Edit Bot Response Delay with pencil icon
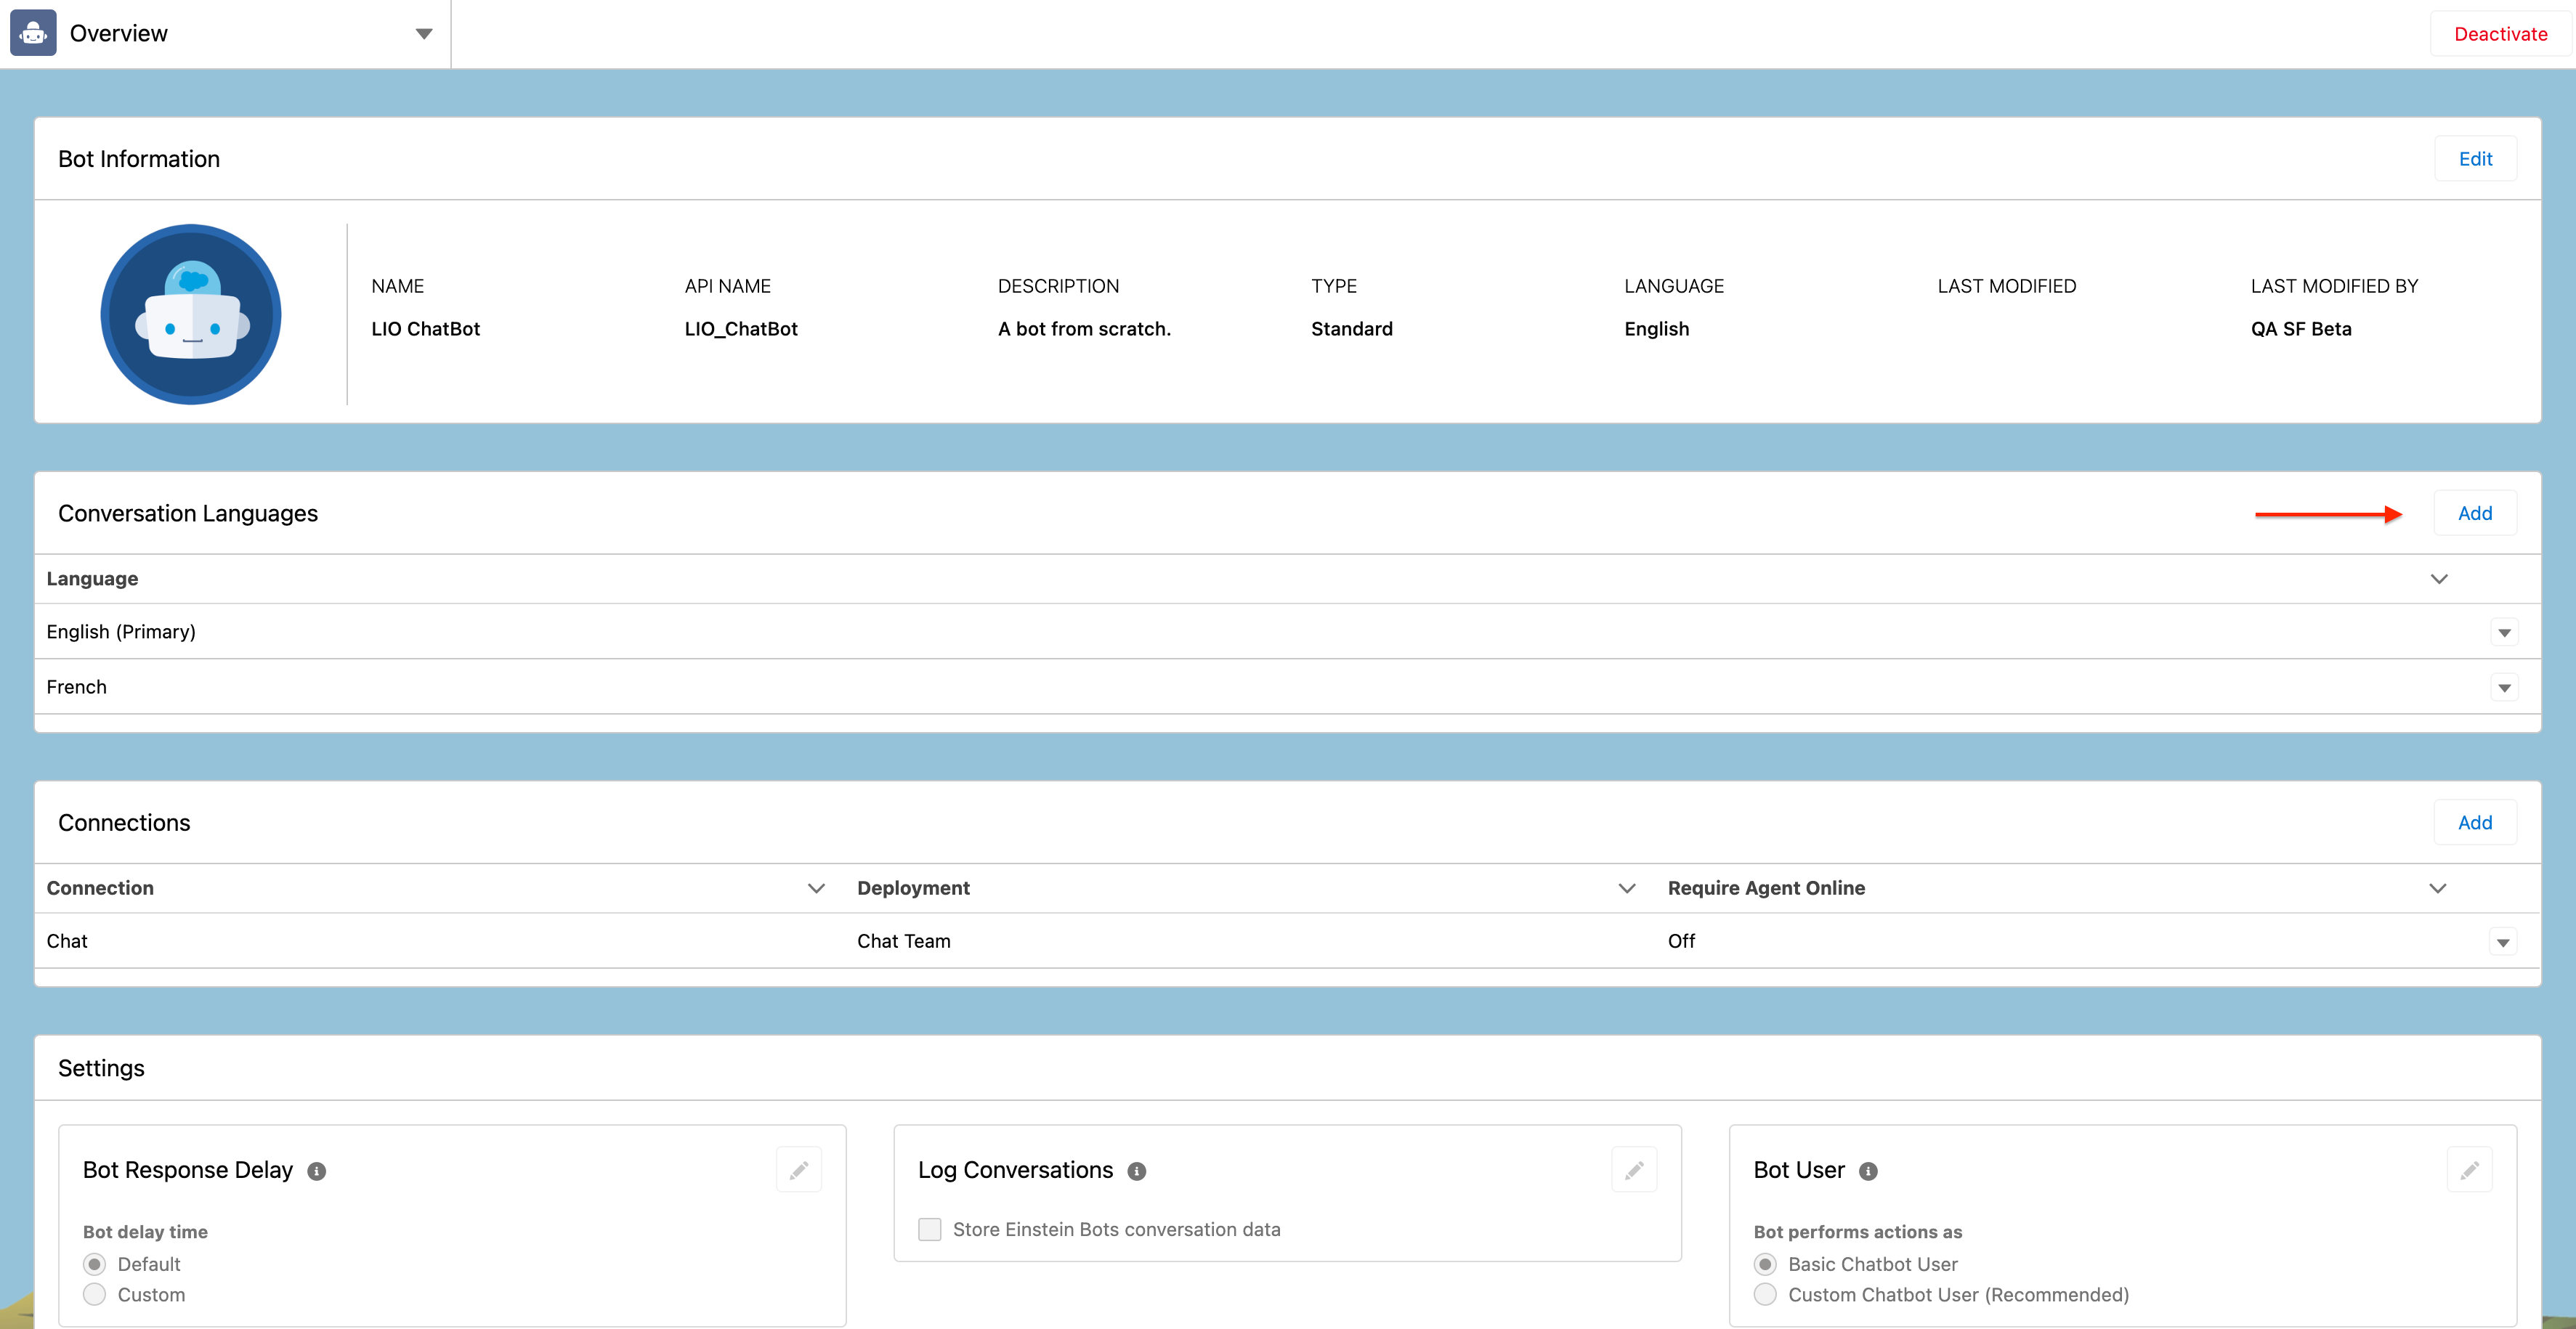 coord(798,1170)
